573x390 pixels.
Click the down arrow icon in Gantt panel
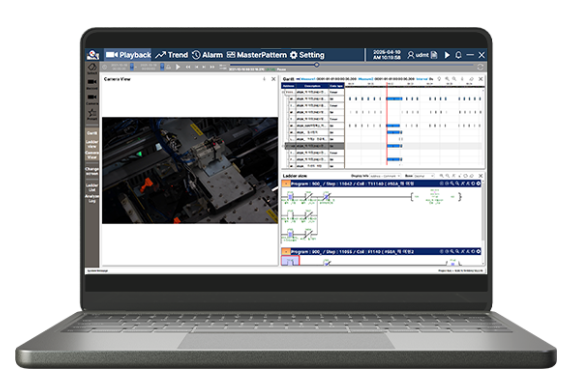462,79
